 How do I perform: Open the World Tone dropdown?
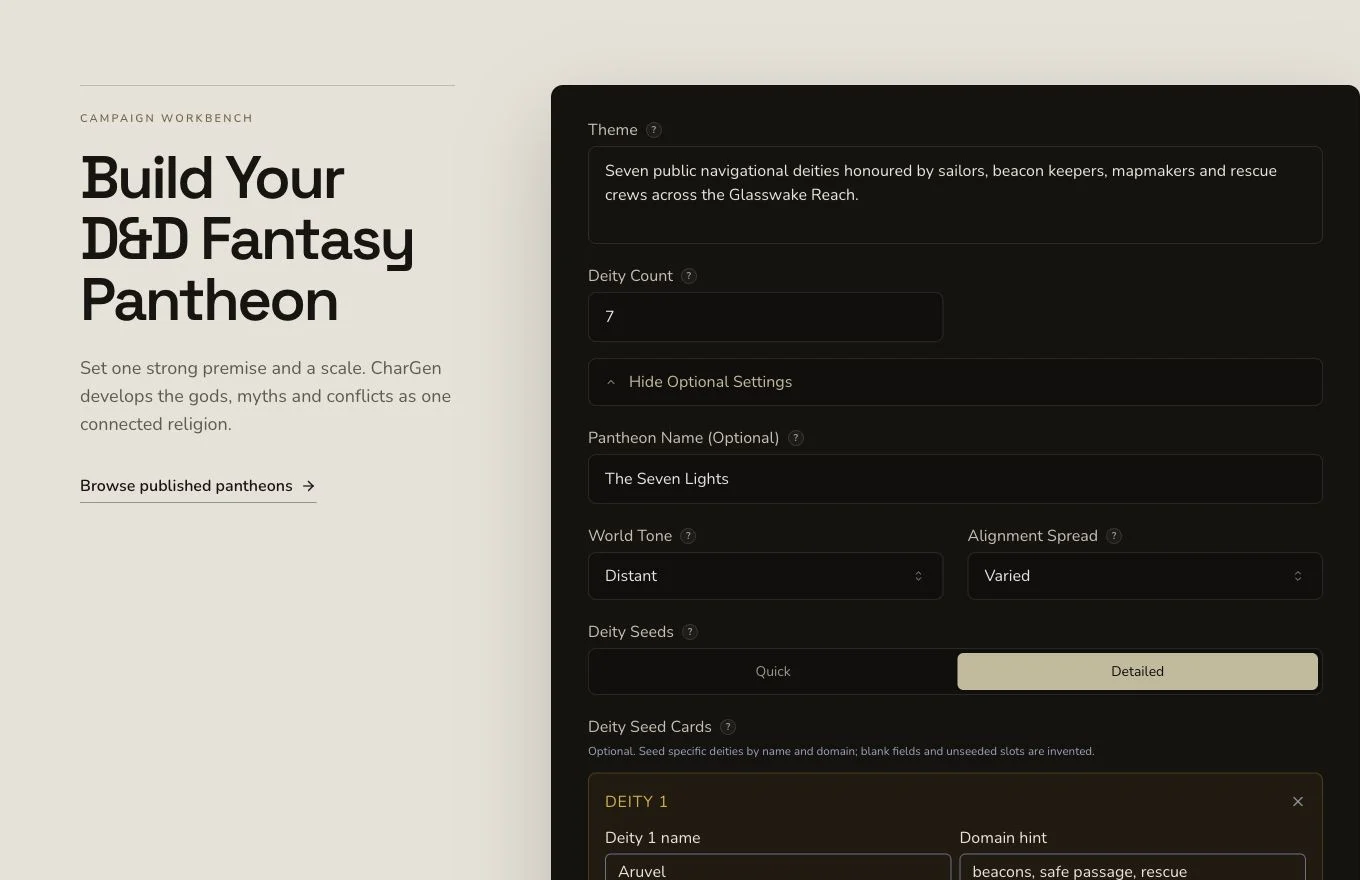coord(765,576)
